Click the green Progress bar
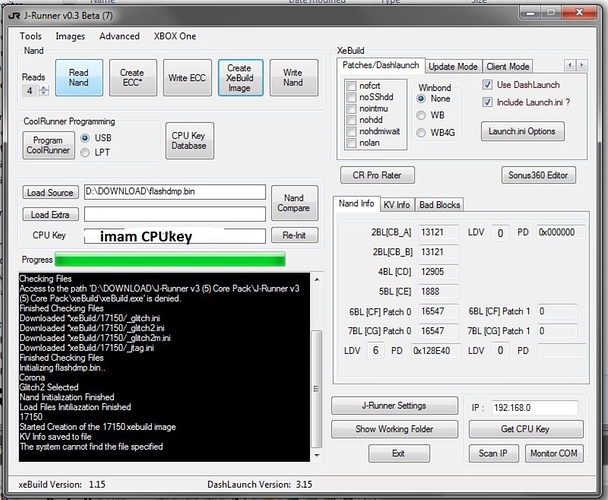Image resolution: width=608 pixels, height=500 pixels. (170, 260)
